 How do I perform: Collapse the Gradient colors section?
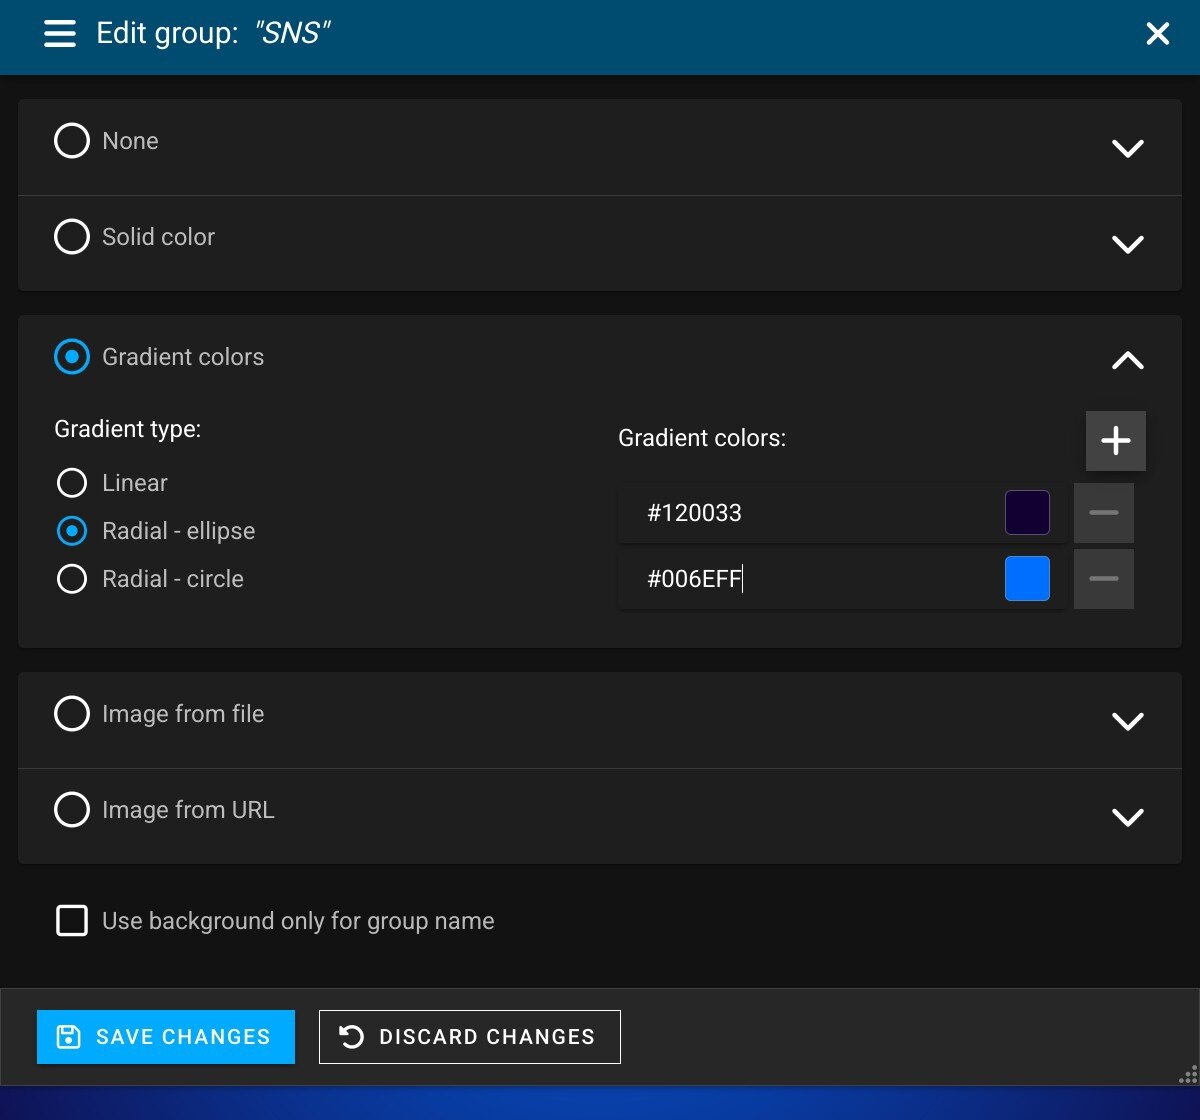tap(1127, 360)
